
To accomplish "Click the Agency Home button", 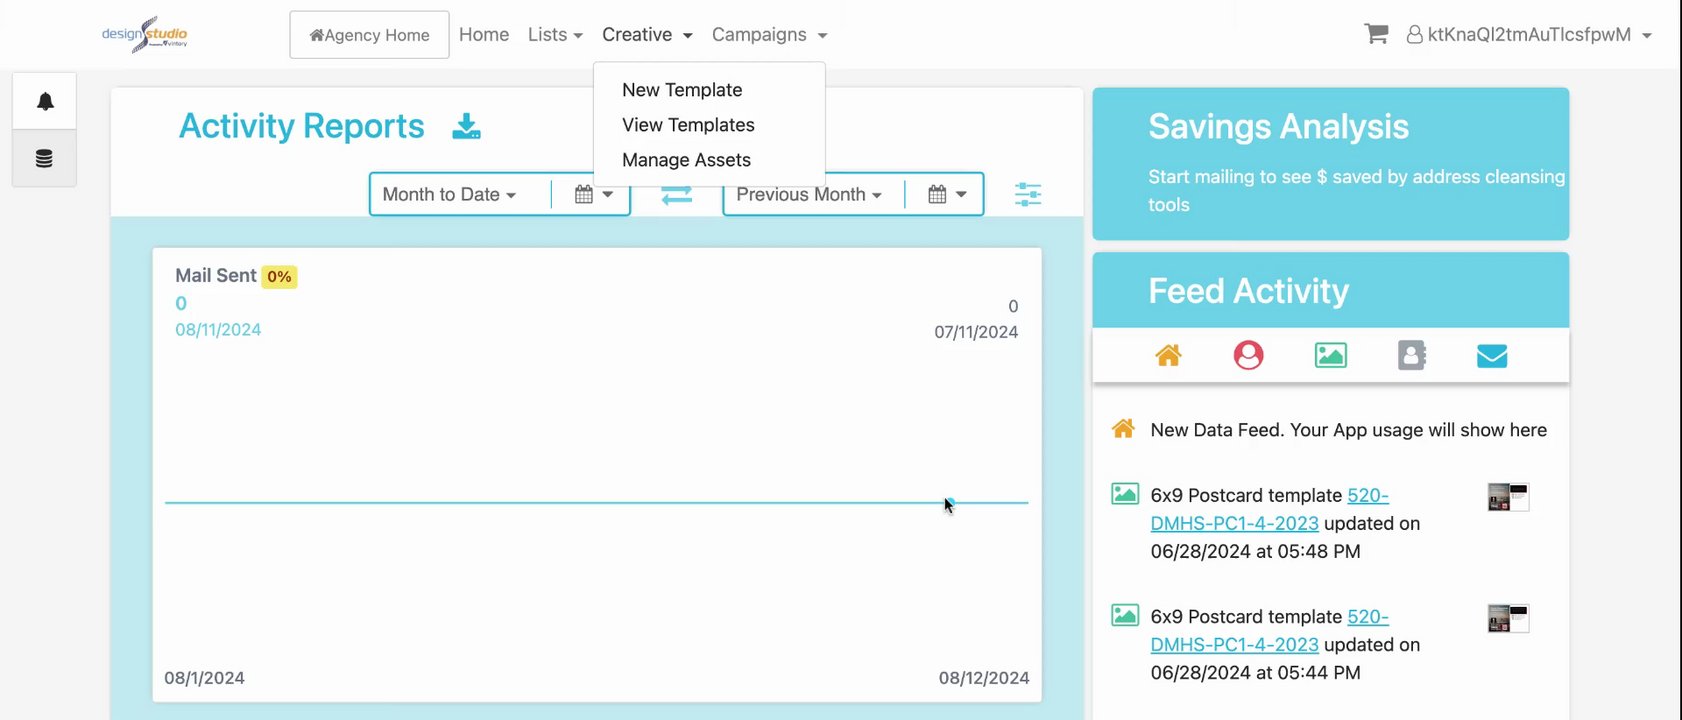I will 369,35.
